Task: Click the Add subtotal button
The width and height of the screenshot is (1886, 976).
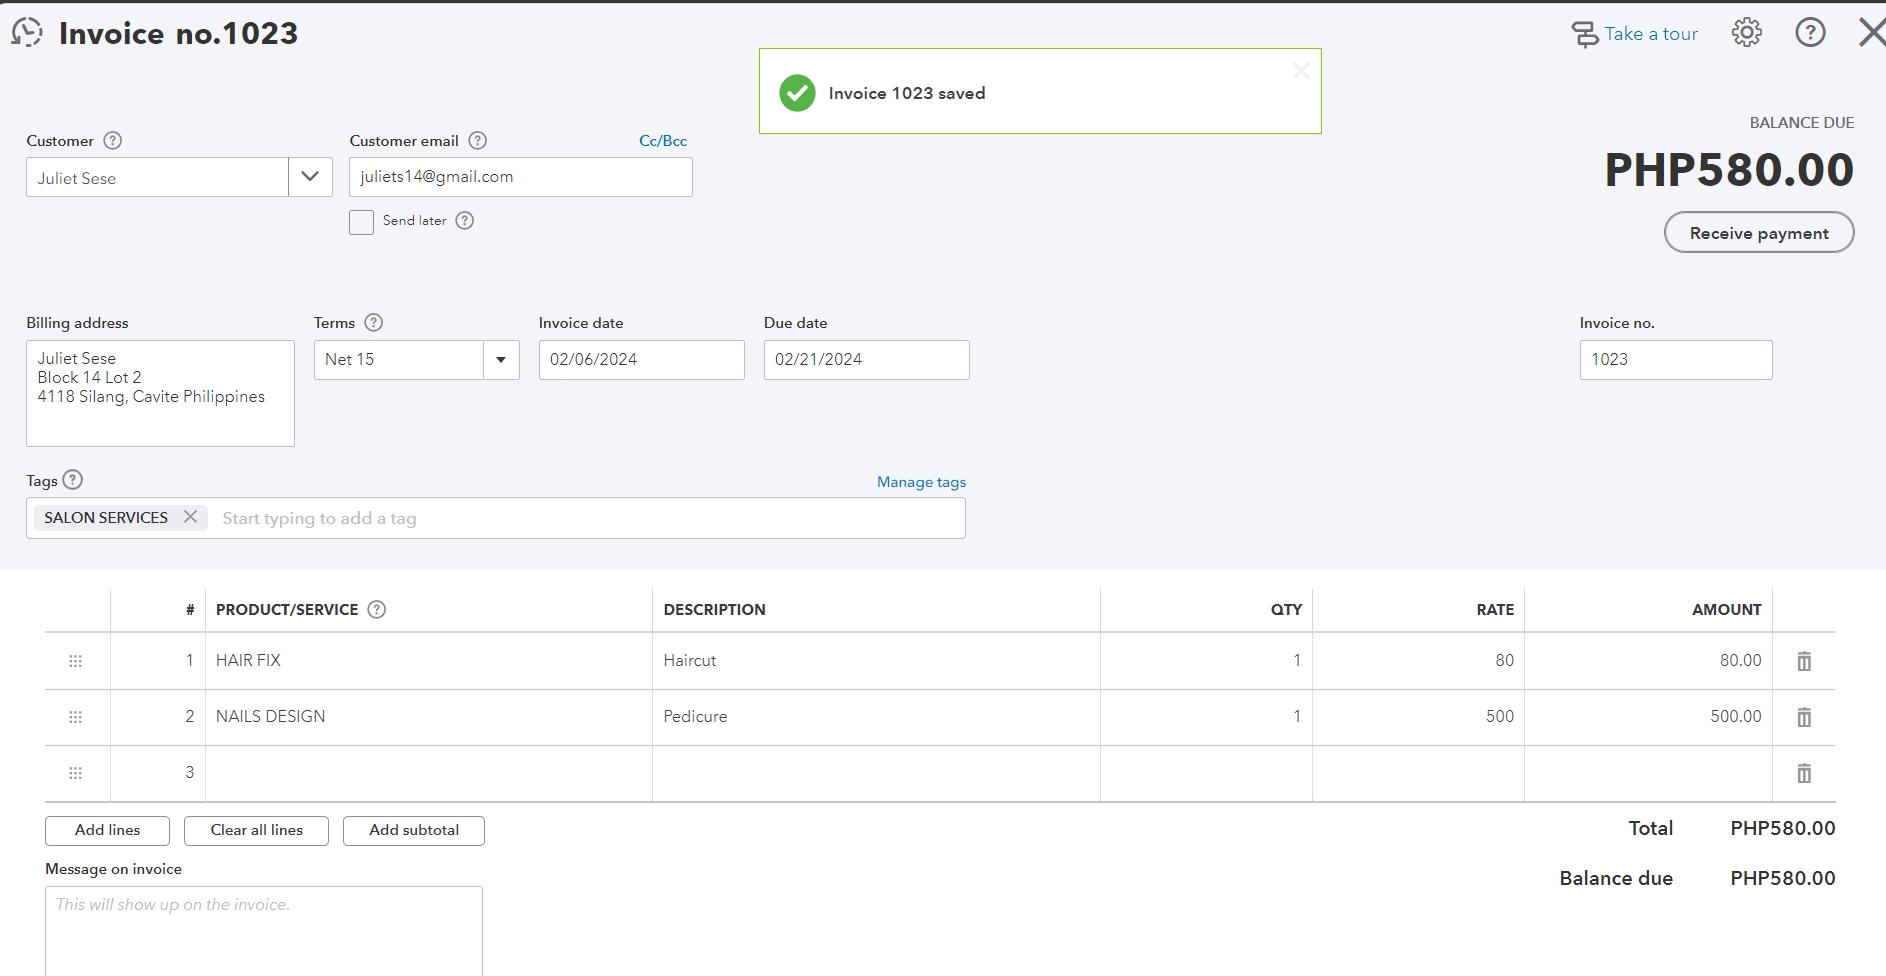Action: click(x=414, y=831)
